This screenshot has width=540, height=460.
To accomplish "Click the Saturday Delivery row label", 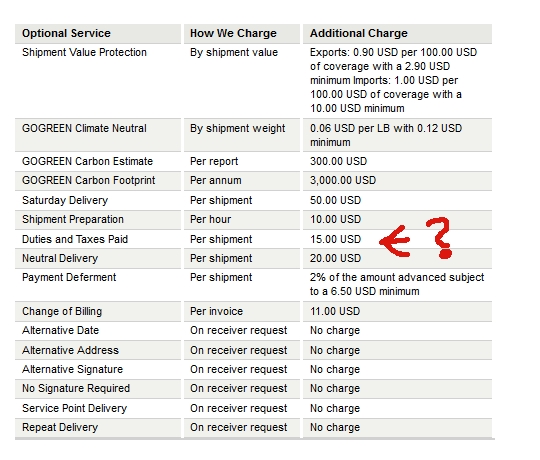I will tap(65, 200).
